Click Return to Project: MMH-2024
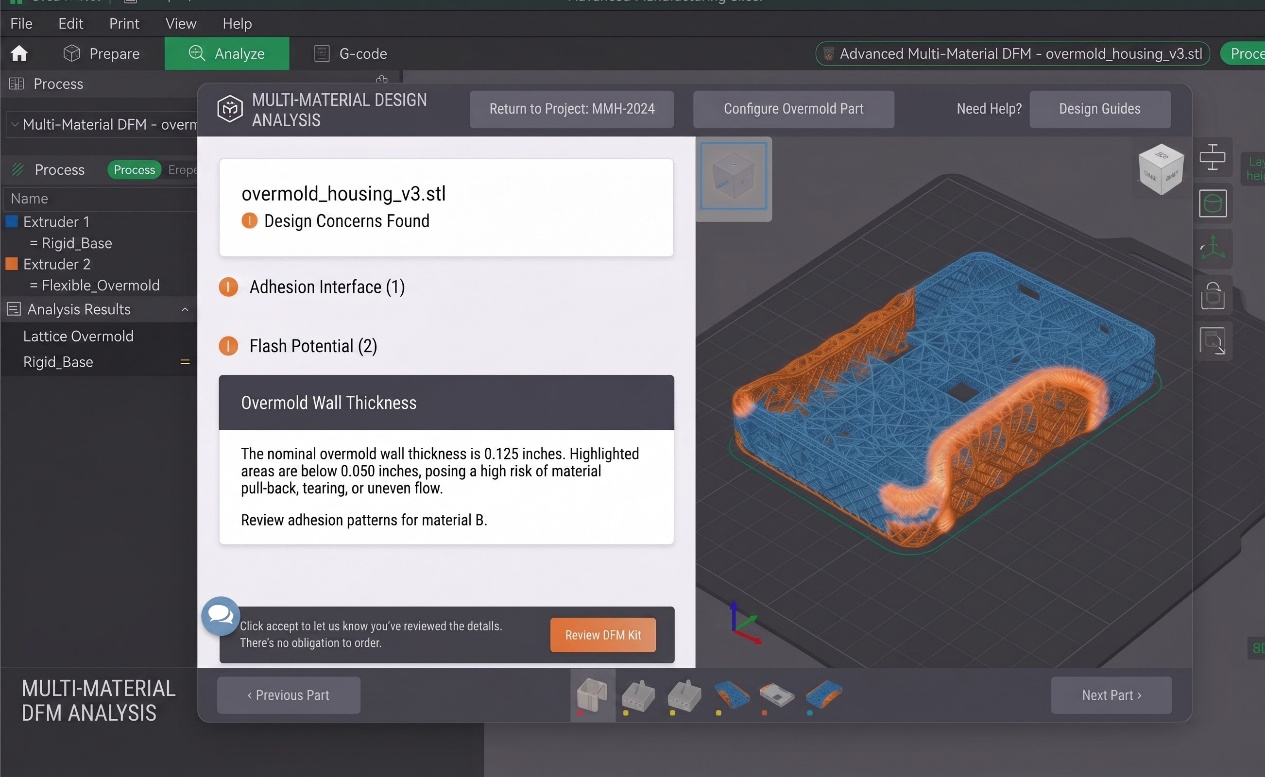Image resolution: width=1265 pixels, height=777 pixels. coord(572,109)
